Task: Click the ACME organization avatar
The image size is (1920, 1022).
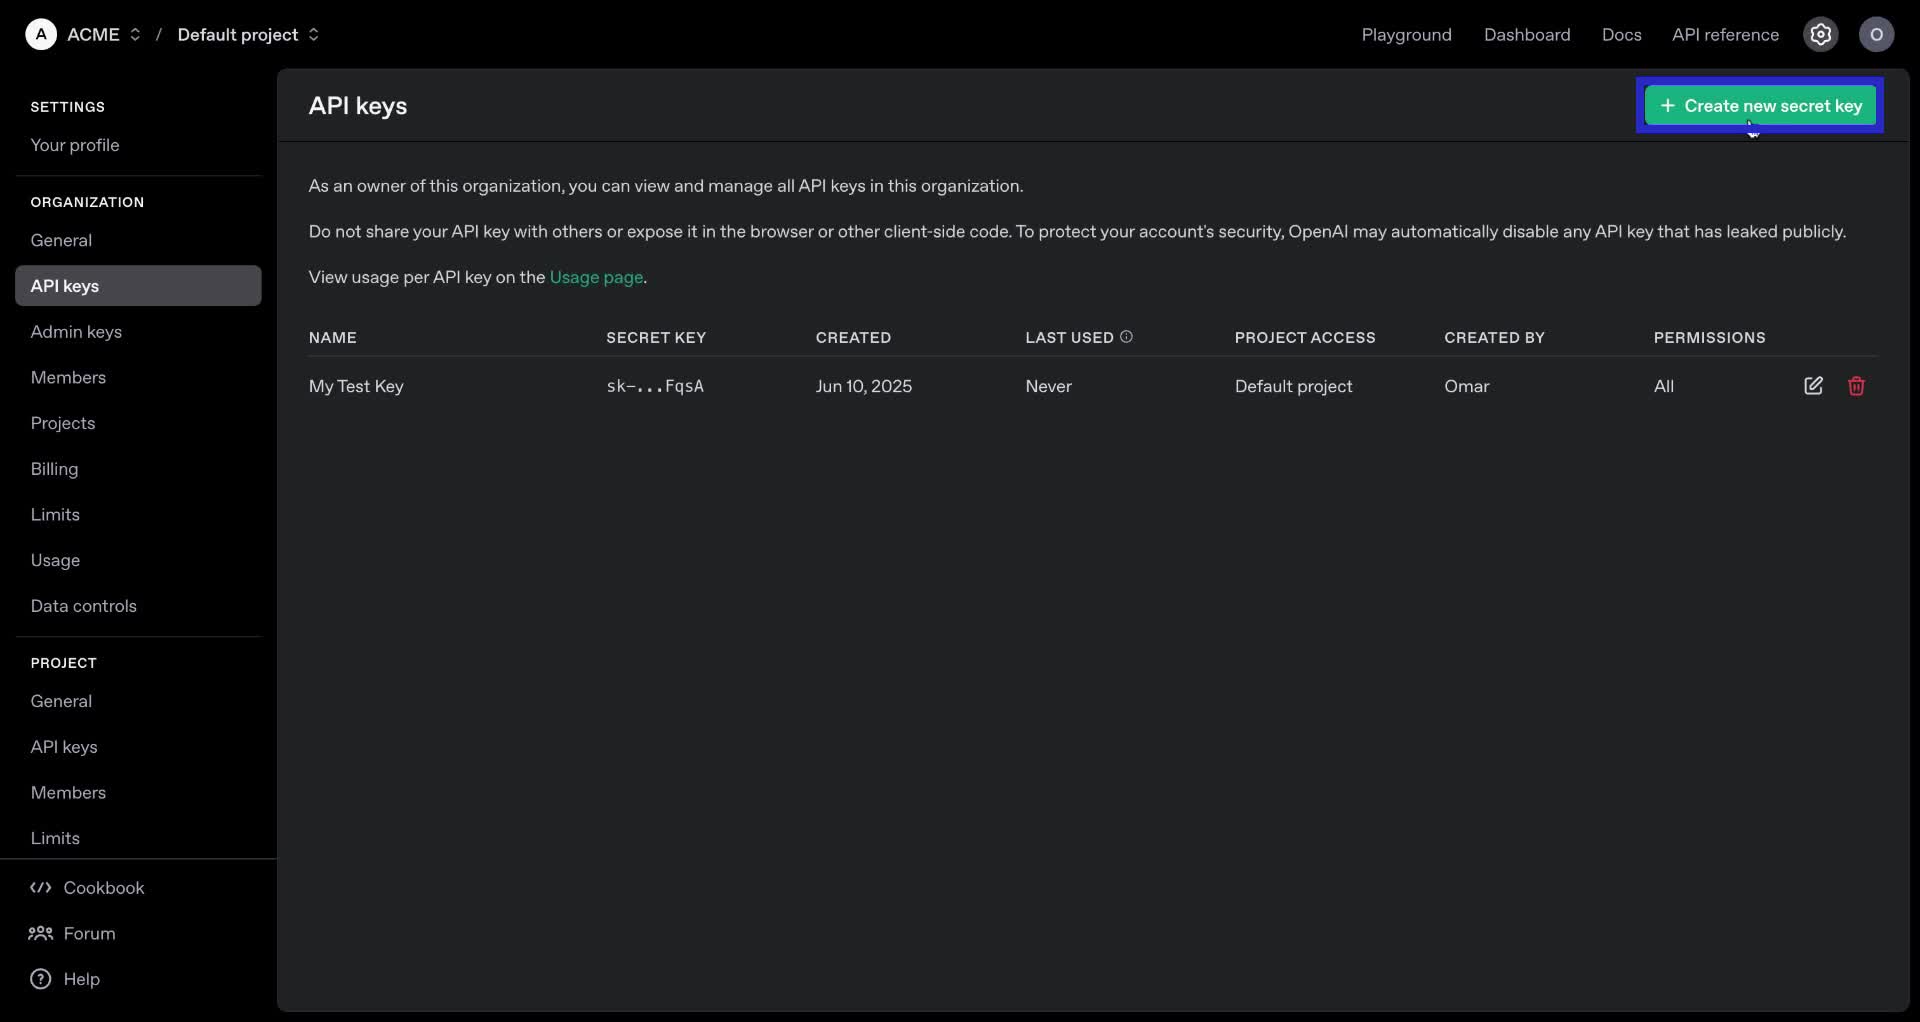Action: 40,34
